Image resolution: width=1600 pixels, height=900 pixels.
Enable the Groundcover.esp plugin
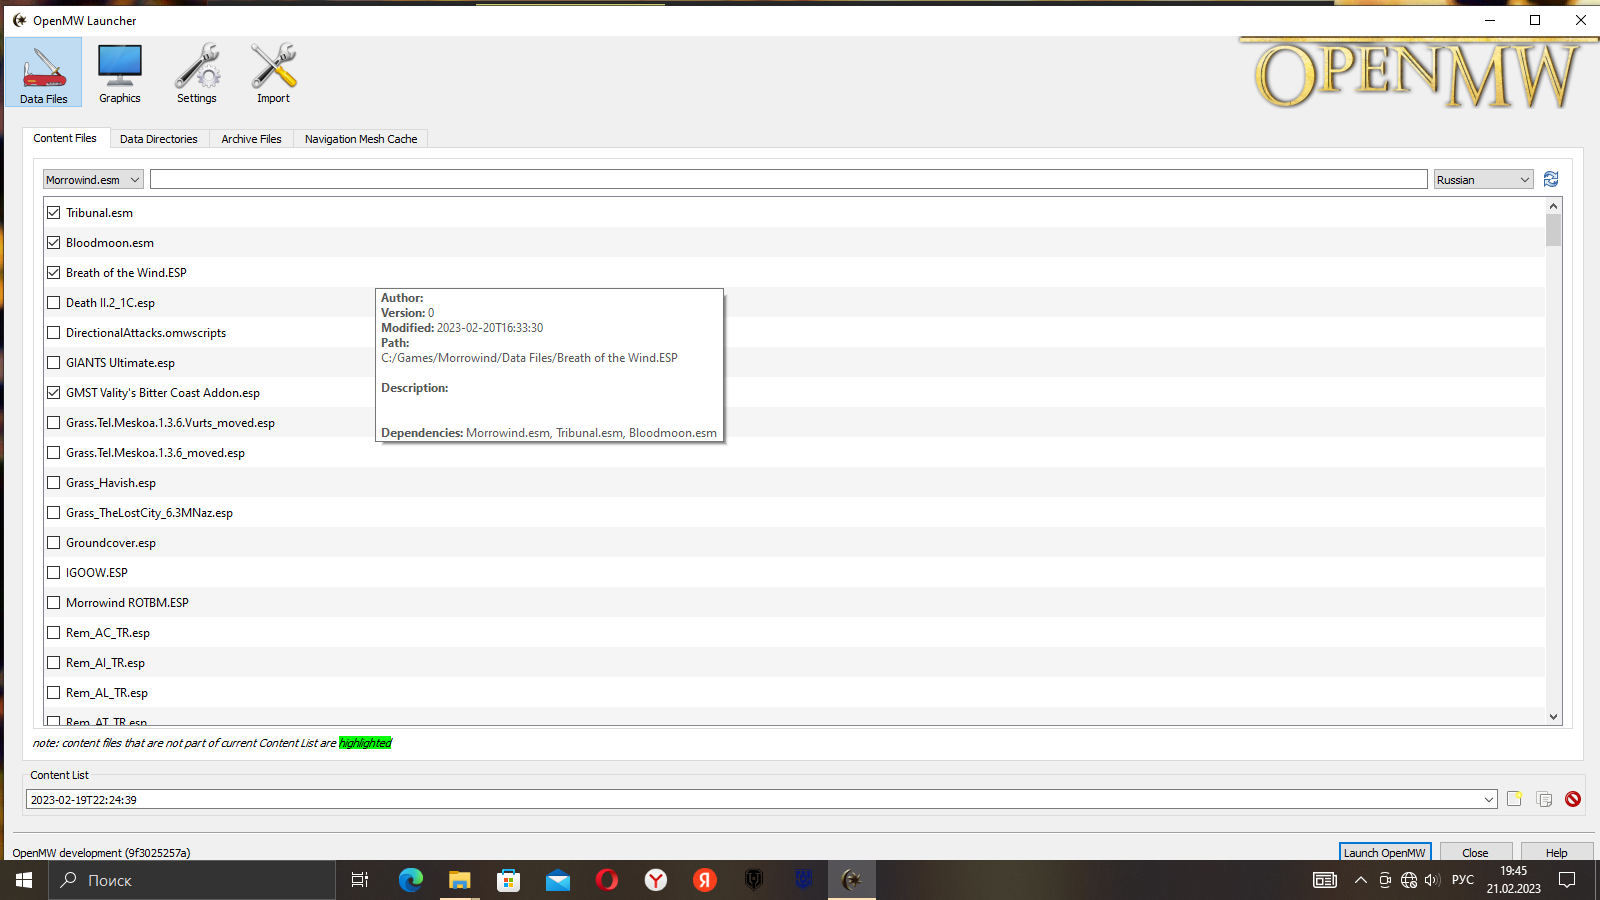[53, 542]
